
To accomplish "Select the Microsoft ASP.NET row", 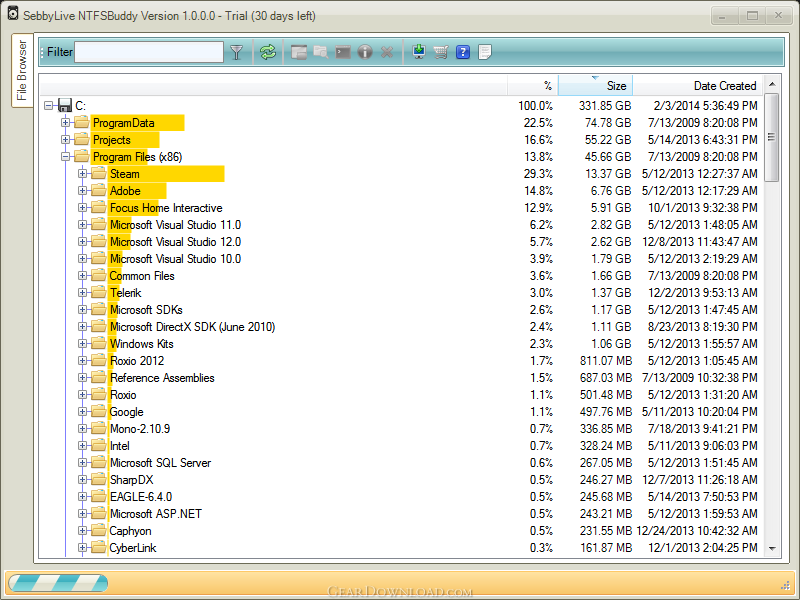I will (401, 514).
